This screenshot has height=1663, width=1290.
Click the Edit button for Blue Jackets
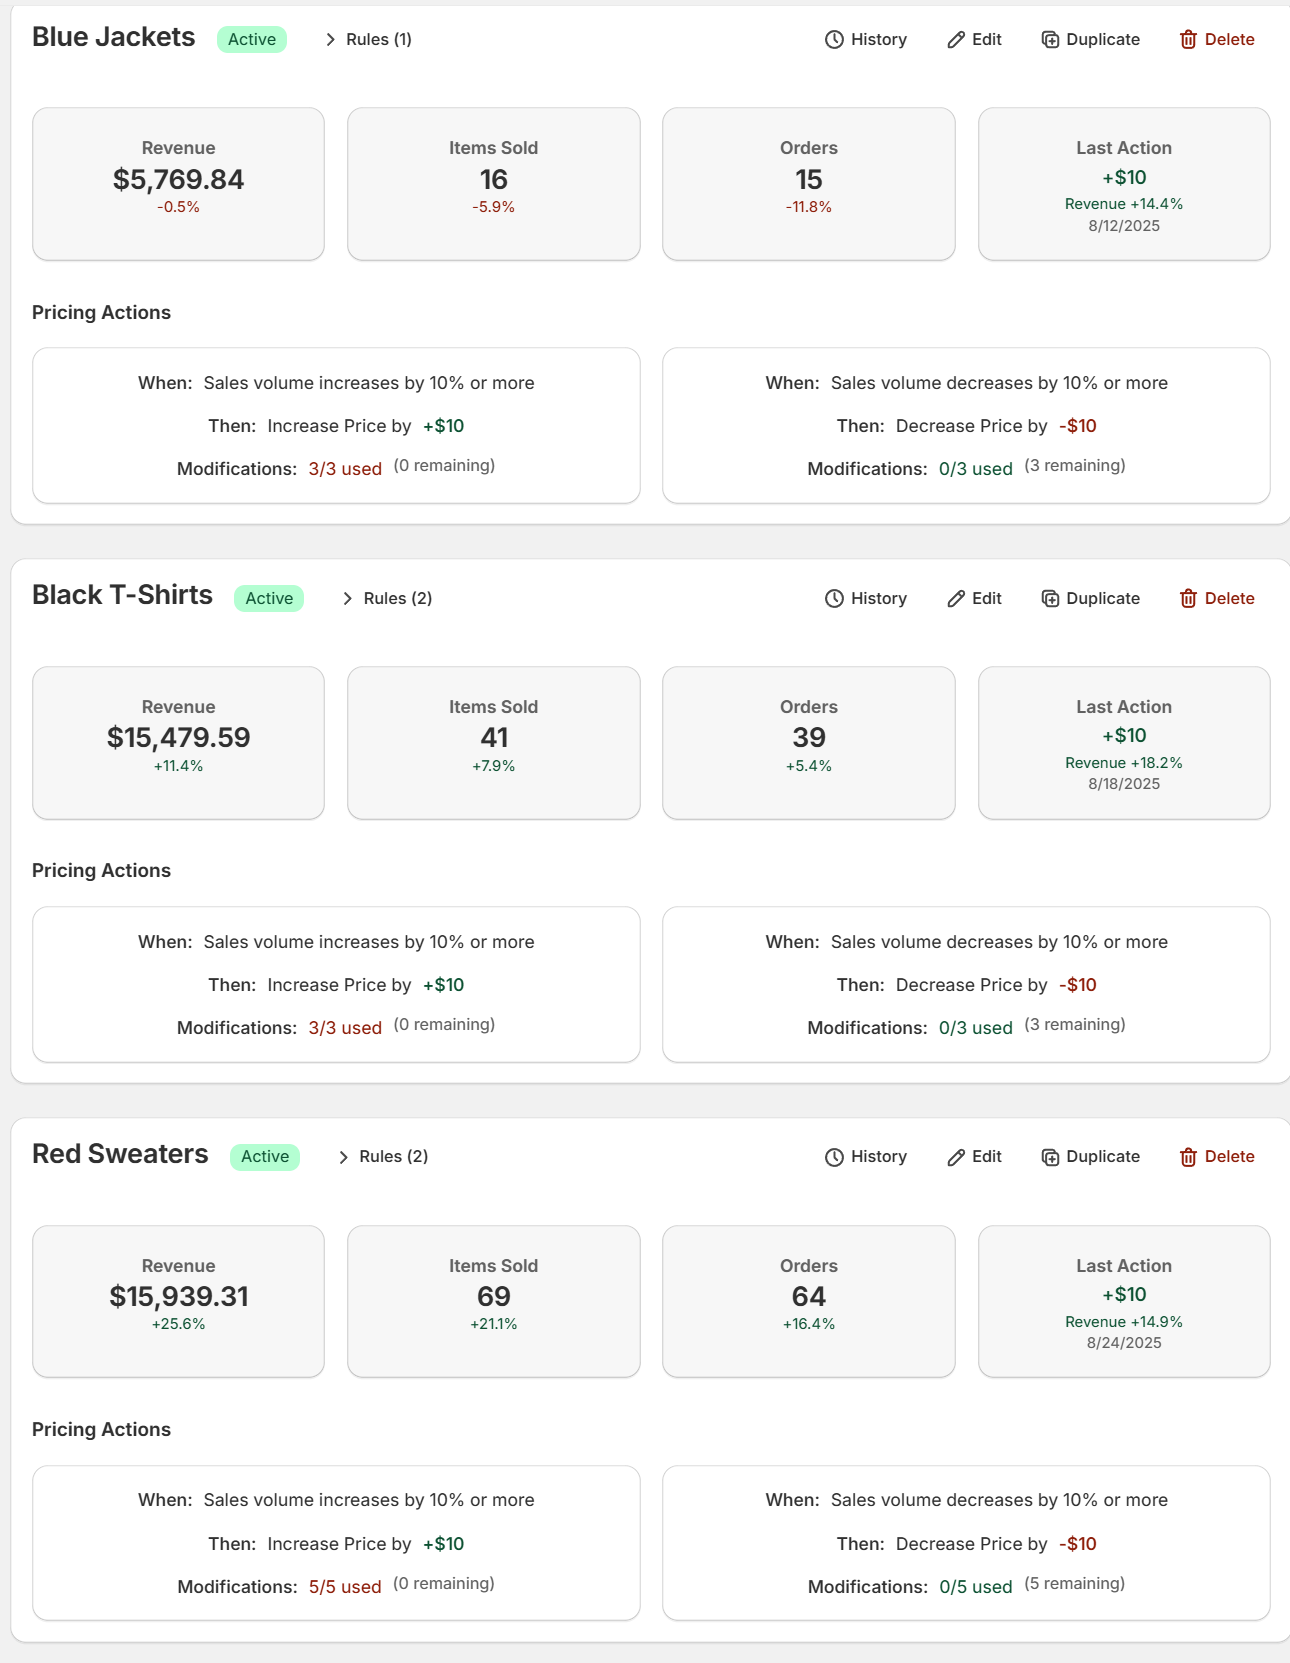(974, 39)
